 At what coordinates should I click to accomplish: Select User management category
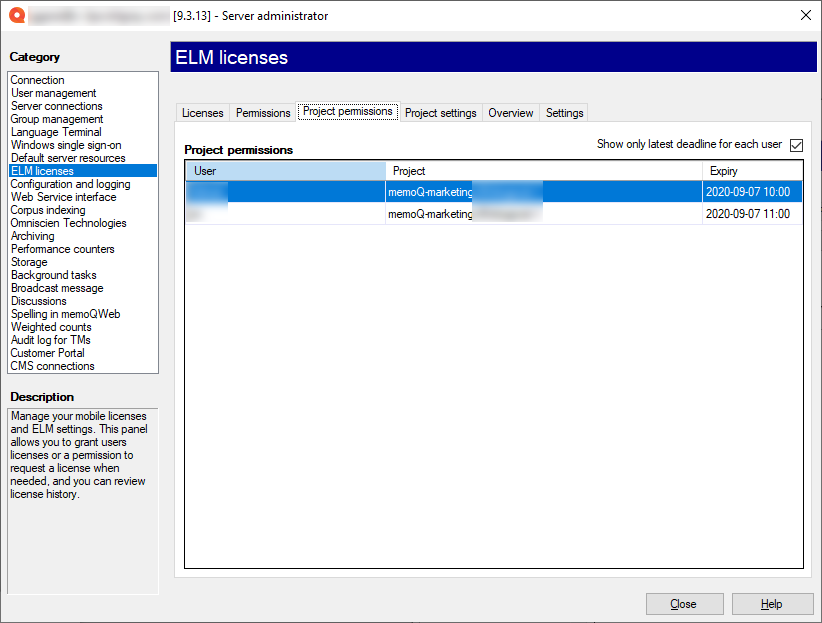click(x=54, y=93)
